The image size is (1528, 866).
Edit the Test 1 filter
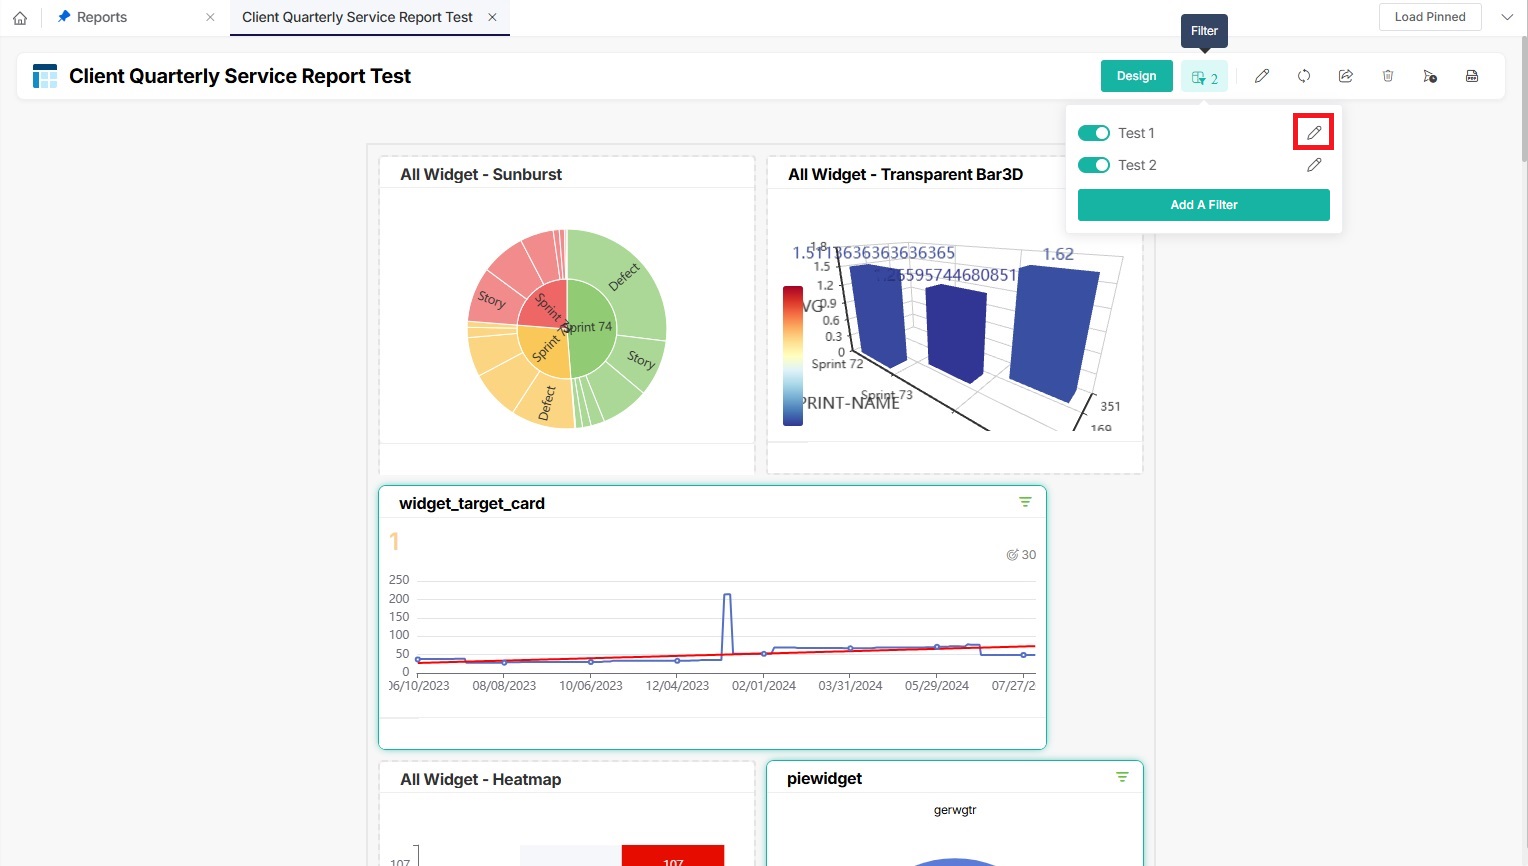tap(1314, 133)
